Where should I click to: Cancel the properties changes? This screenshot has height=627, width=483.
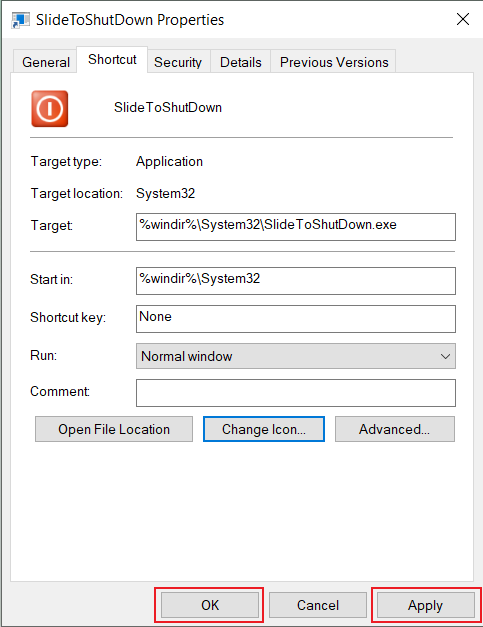point(318,605)
